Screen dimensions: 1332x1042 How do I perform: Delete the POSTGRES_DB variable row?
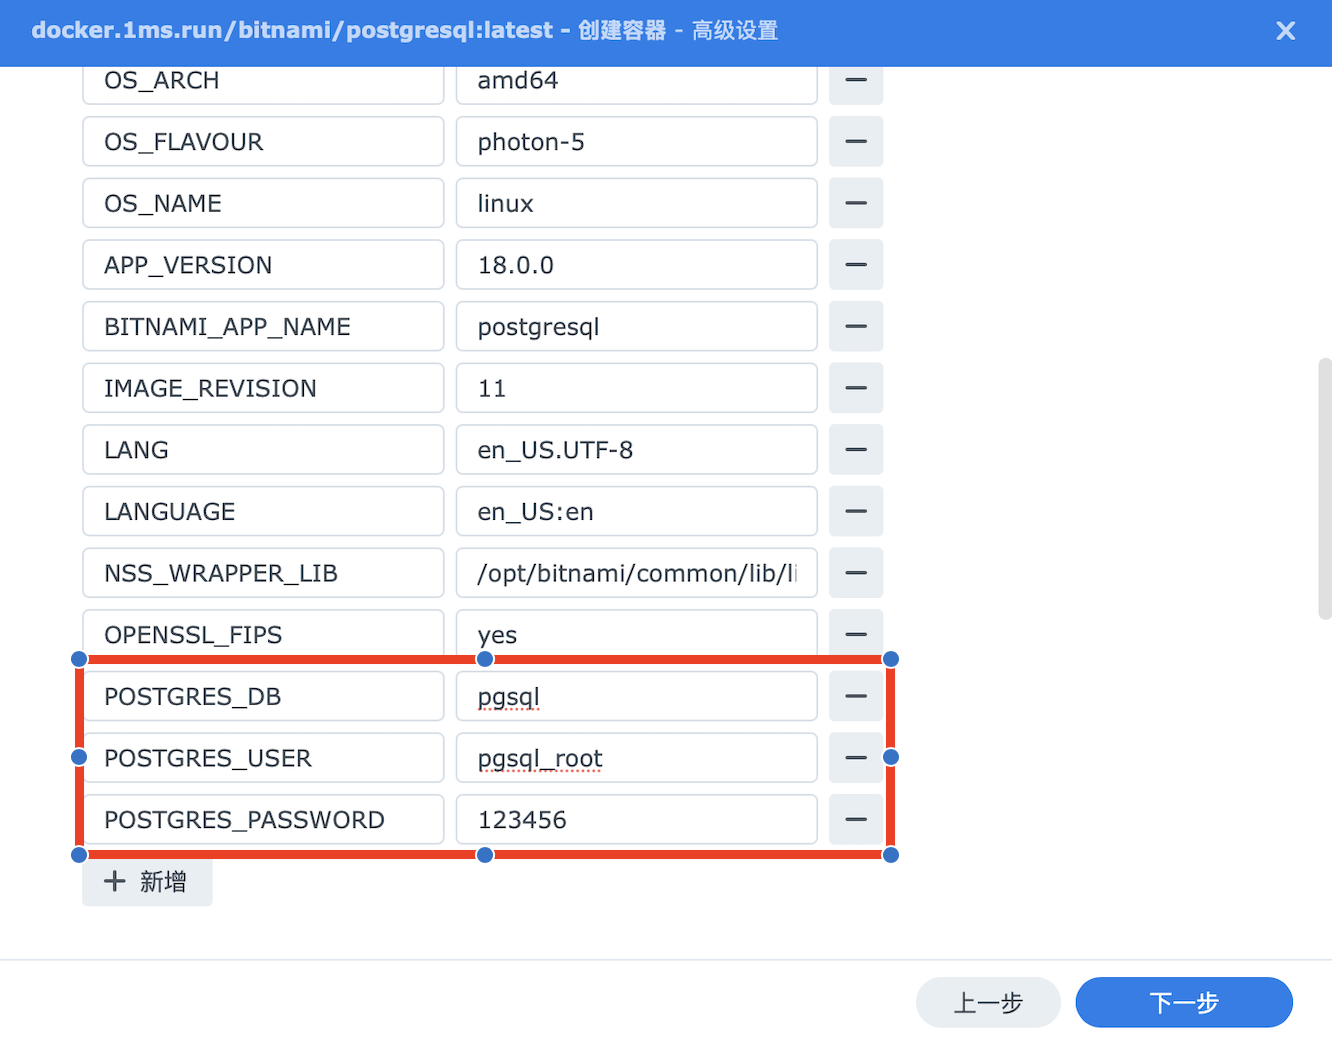(x=855, y=696)
